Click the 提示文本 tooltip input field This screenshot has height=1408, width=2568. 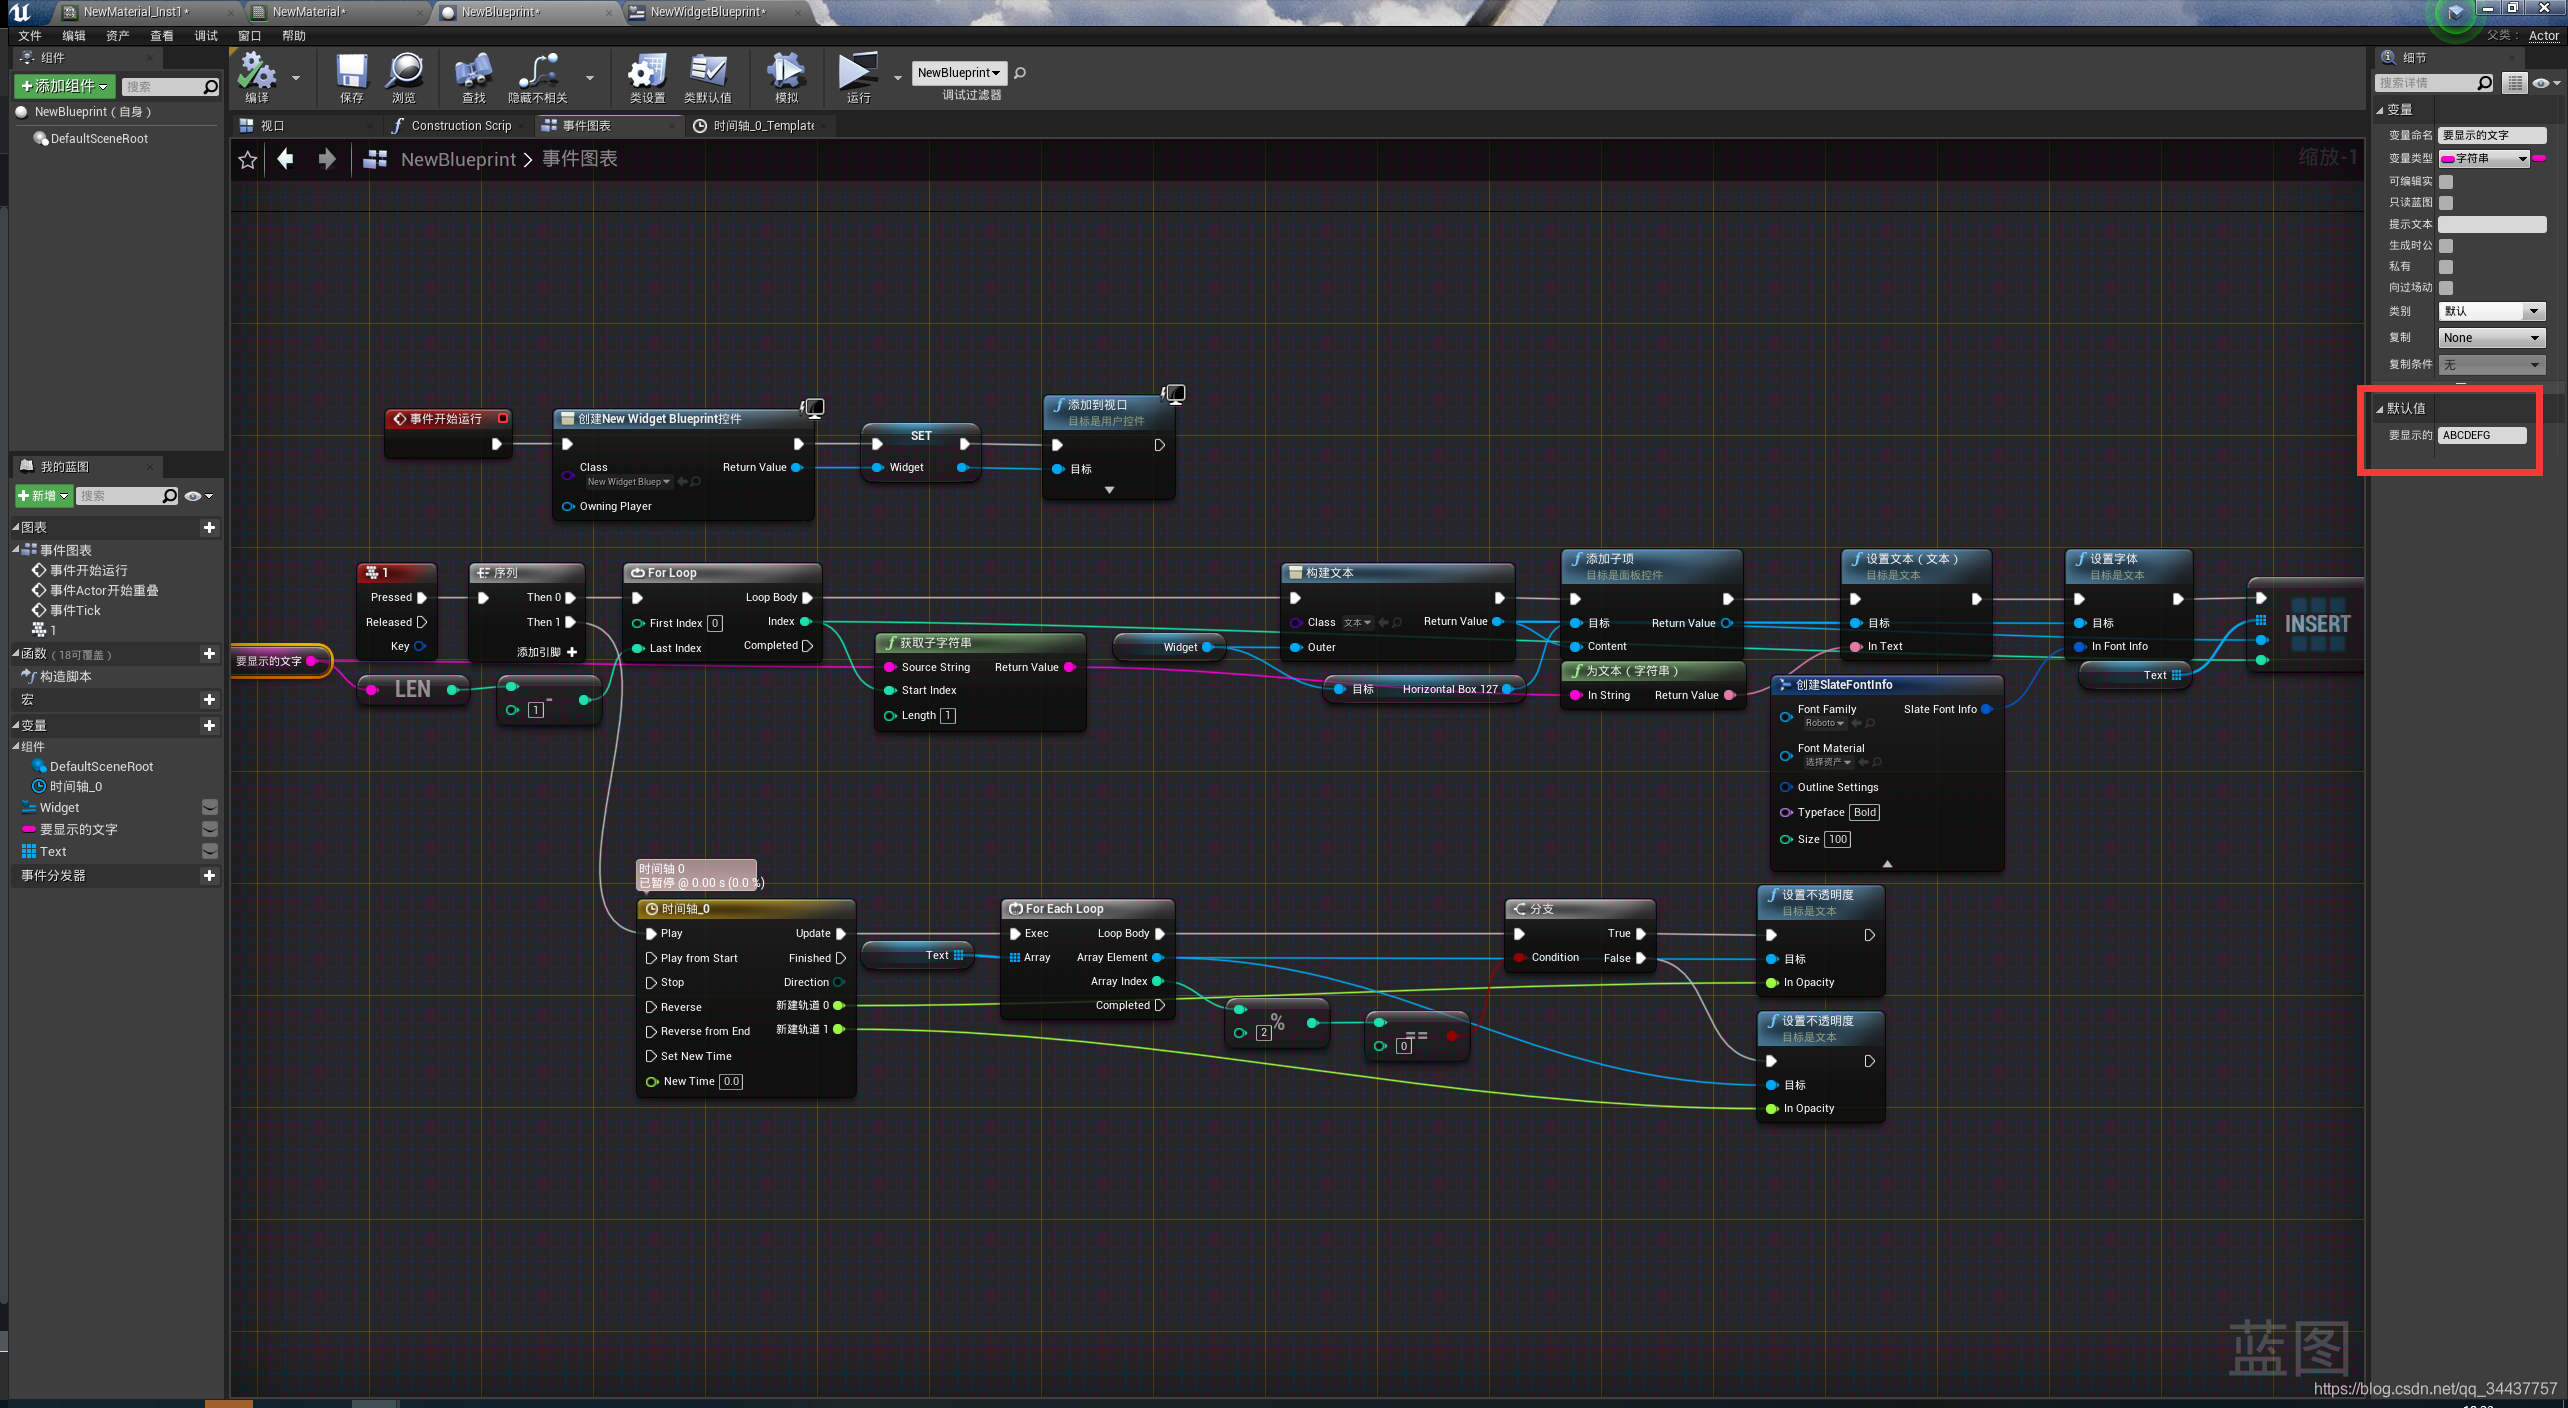[2492, 224]
